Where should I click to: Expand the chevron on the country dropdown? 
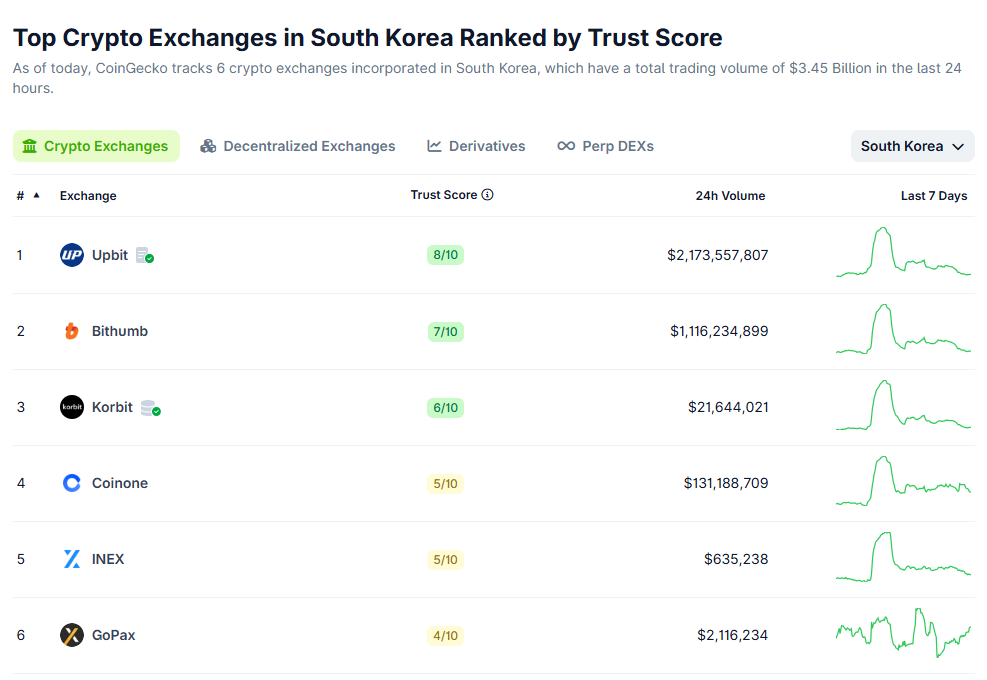click(x=959, y=146)
